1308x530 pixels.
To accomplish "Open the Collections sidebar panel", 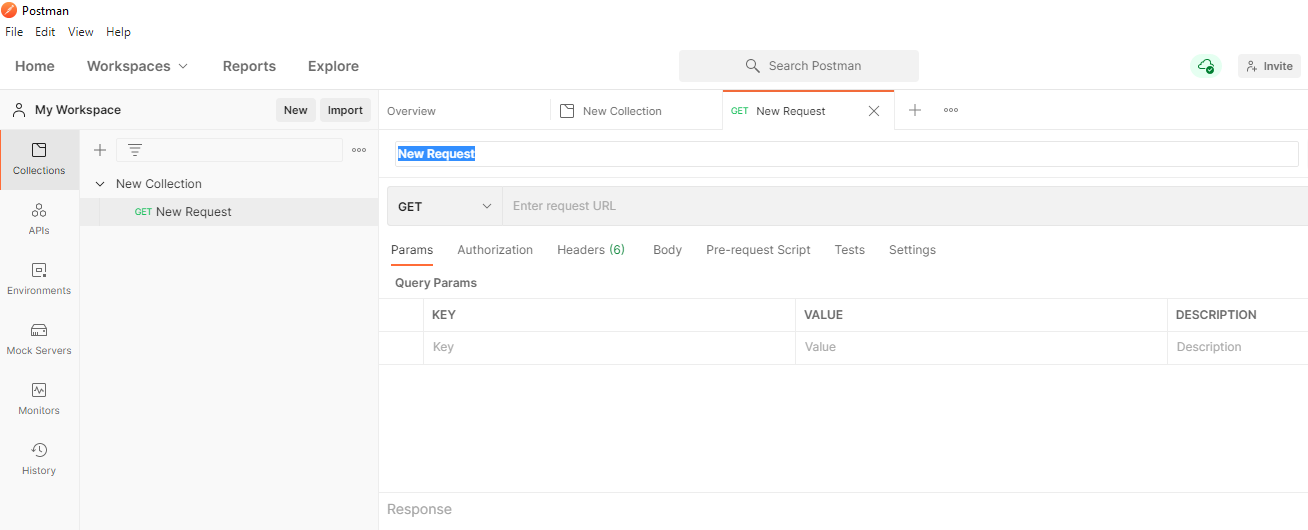I will click(x=39, y=159).
